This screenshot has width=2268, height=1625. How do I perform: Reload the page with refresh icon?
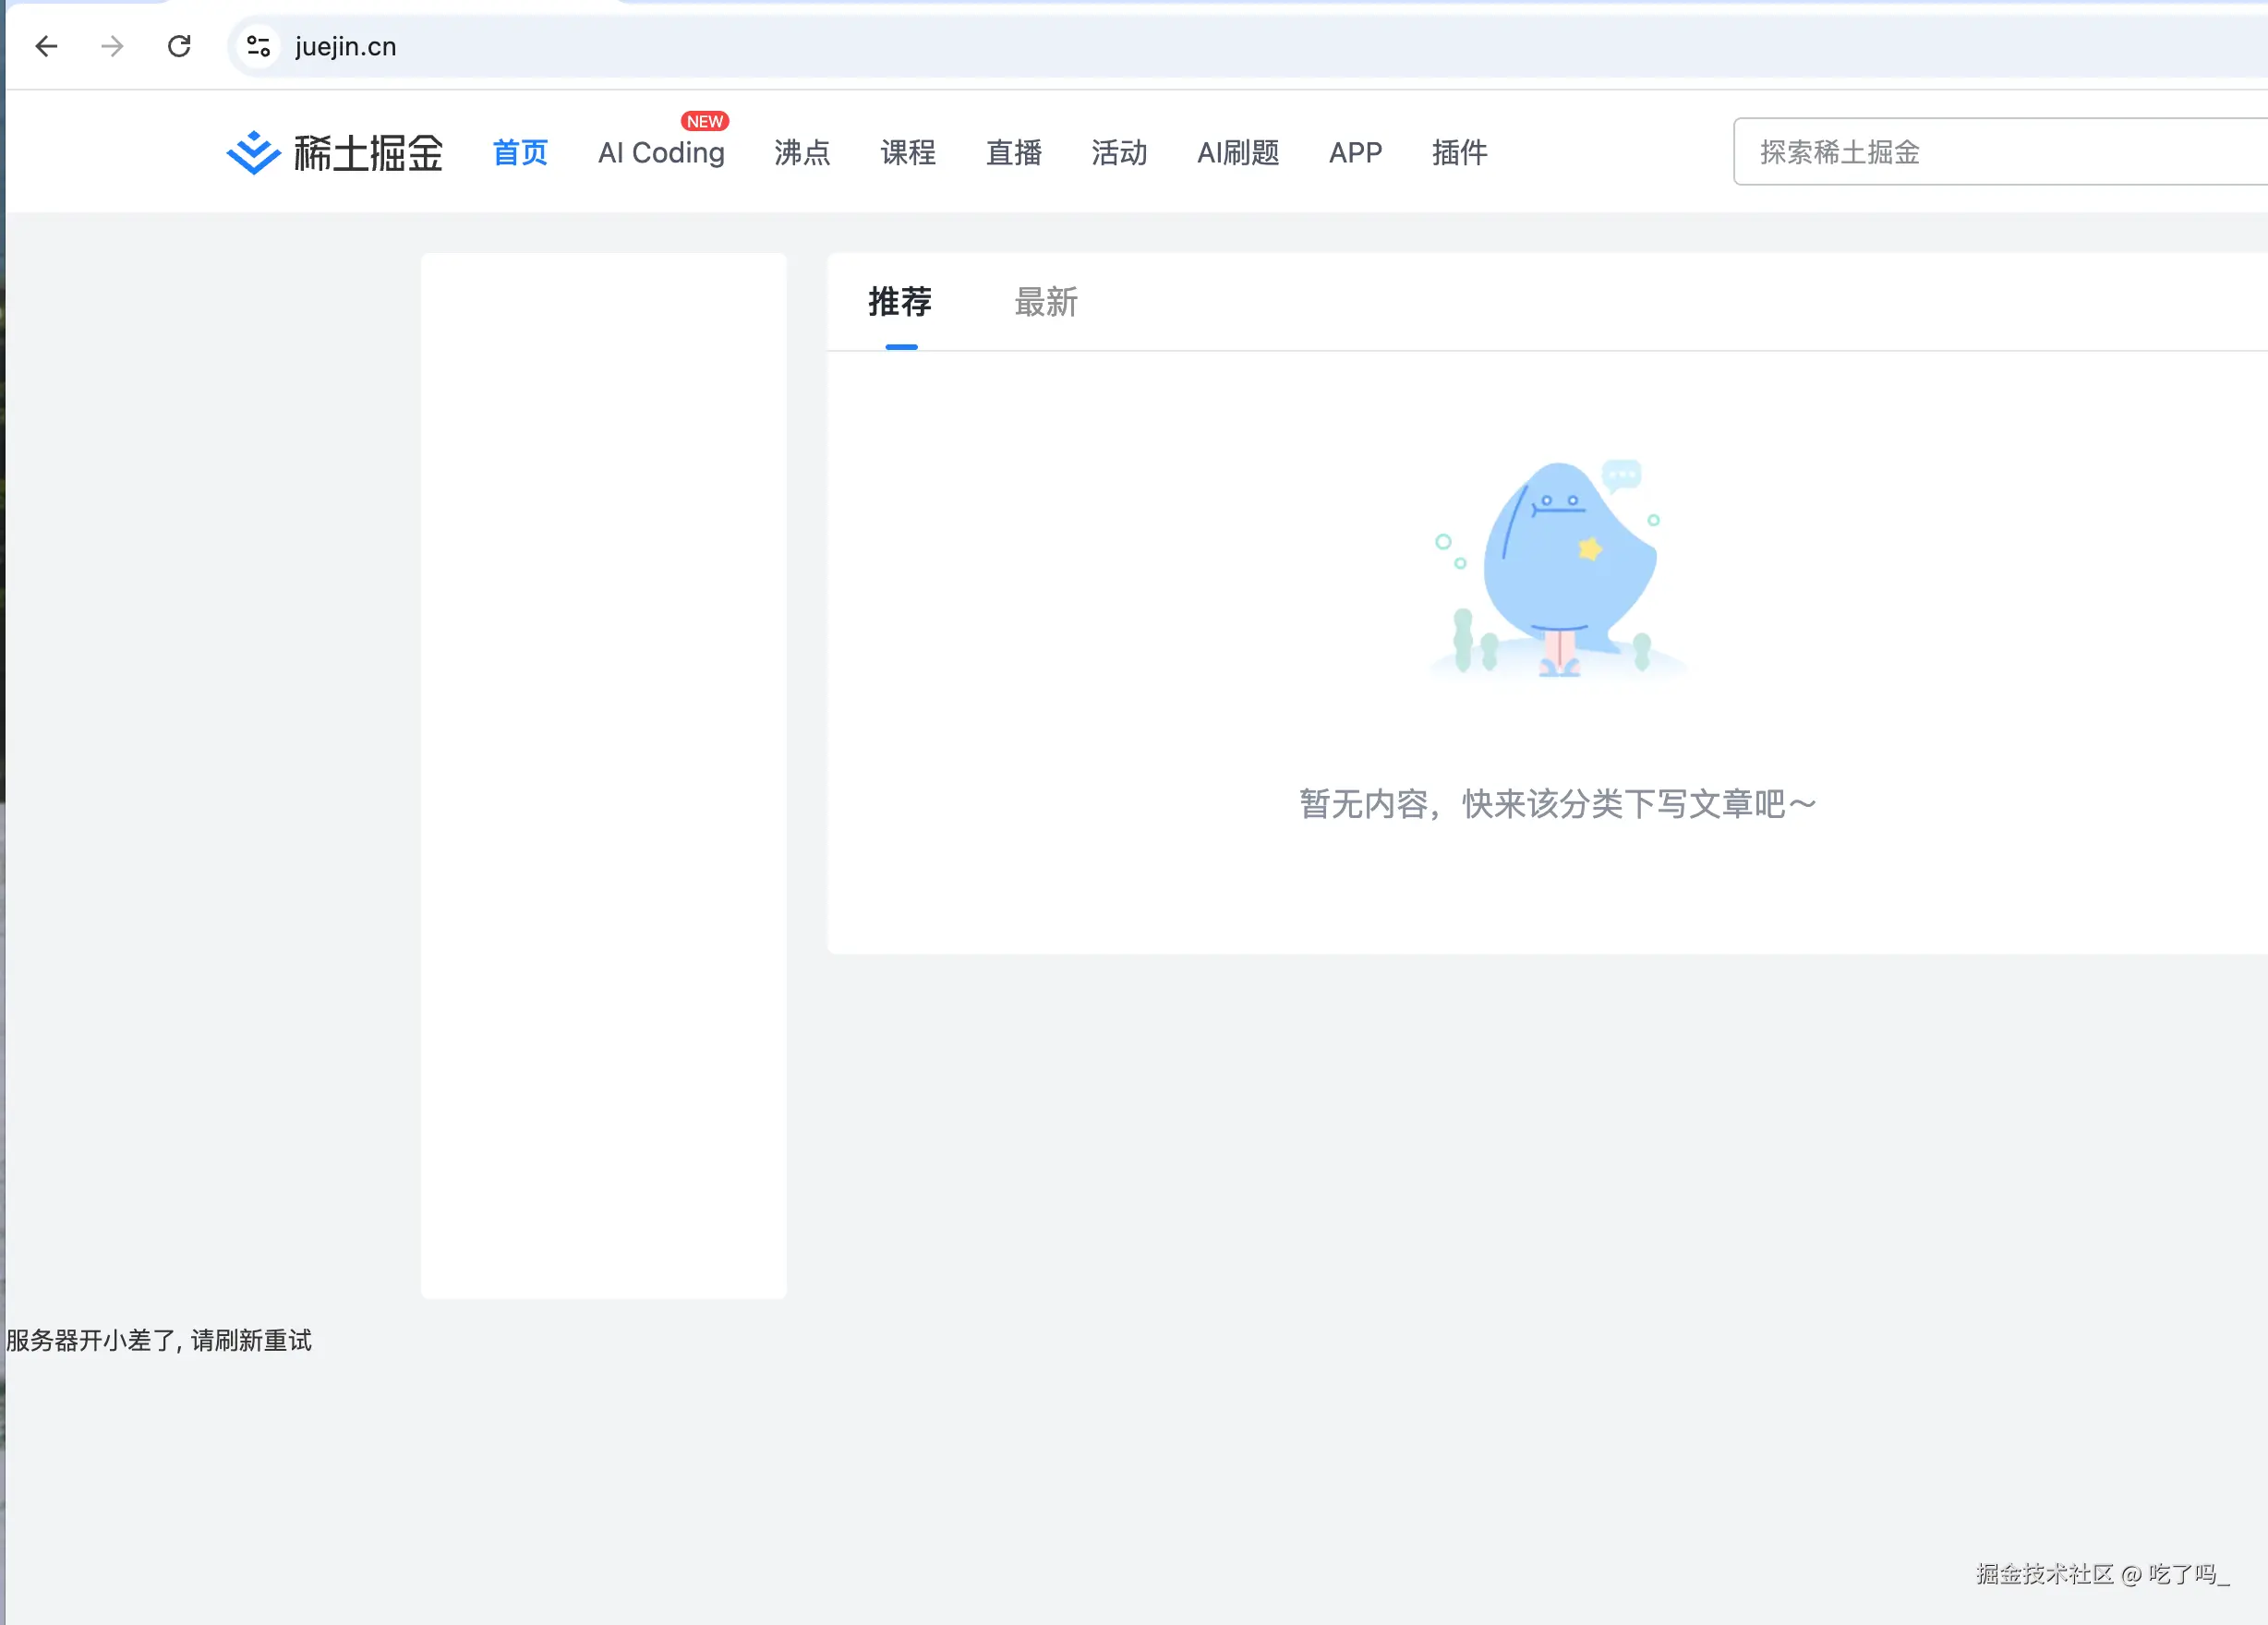tap(180, 46)
